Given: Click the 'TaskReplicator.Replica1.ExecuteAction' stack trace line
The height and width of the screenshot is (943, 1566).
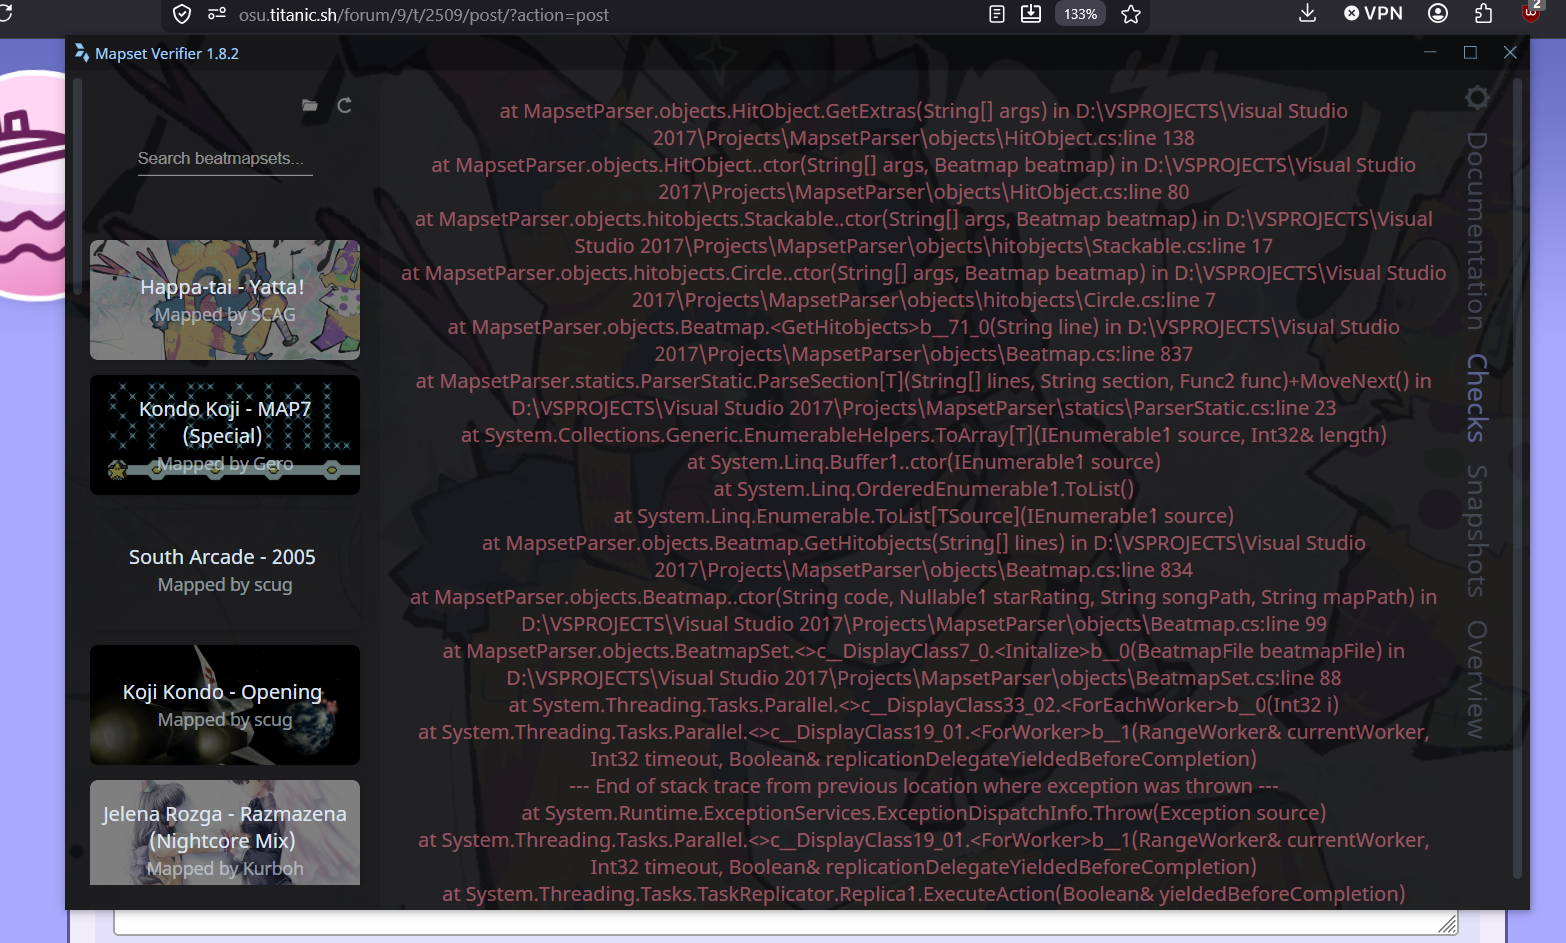Looking at the screenshot, I should pyautogui.click(x=924, y=895).
